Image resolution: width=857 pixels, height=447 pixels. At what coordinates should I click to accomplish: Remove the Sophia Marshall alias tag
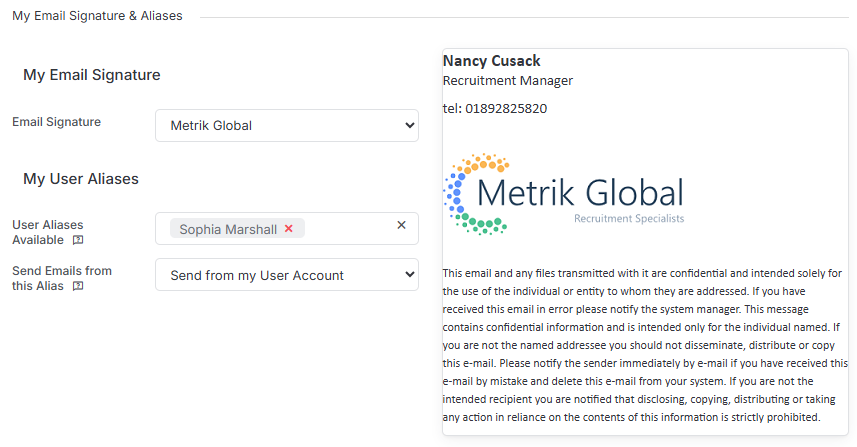point(289,229)
